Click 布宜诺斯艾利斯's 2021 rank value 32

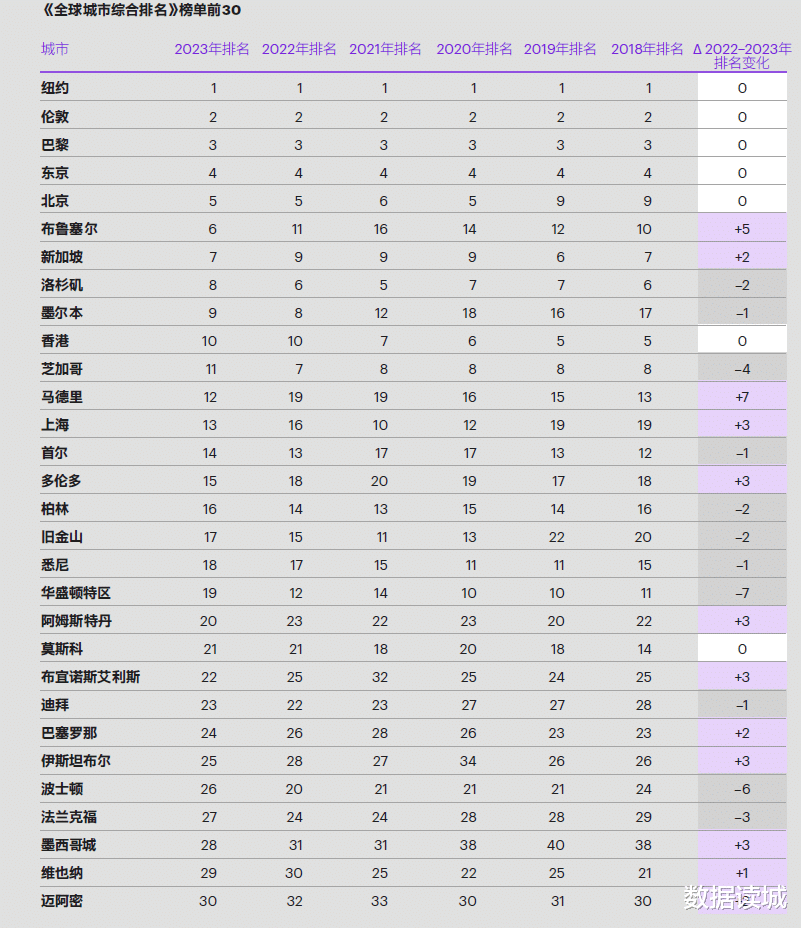click(x=380, y=677)
